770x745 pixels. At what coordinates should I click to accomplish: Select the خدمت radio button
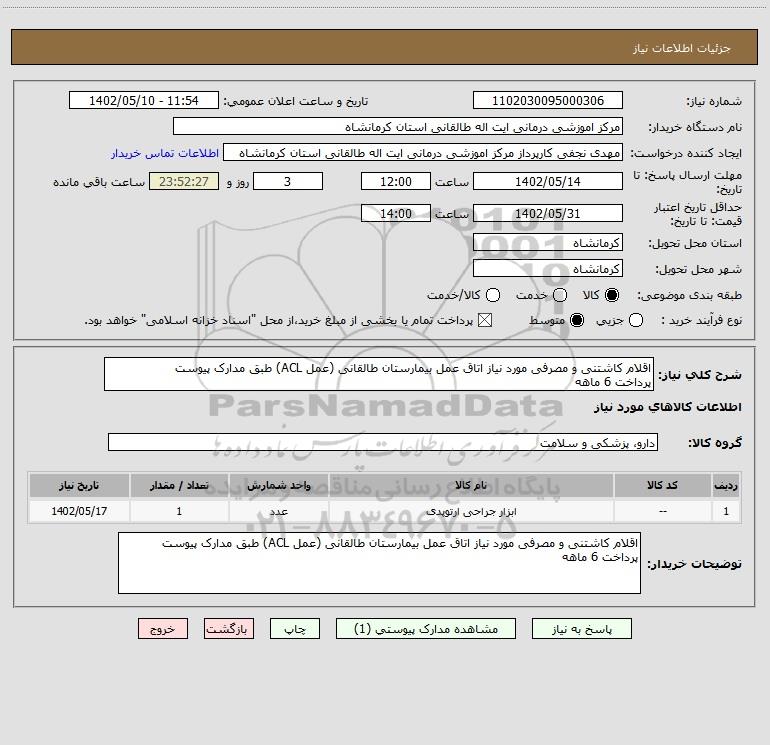560,295
